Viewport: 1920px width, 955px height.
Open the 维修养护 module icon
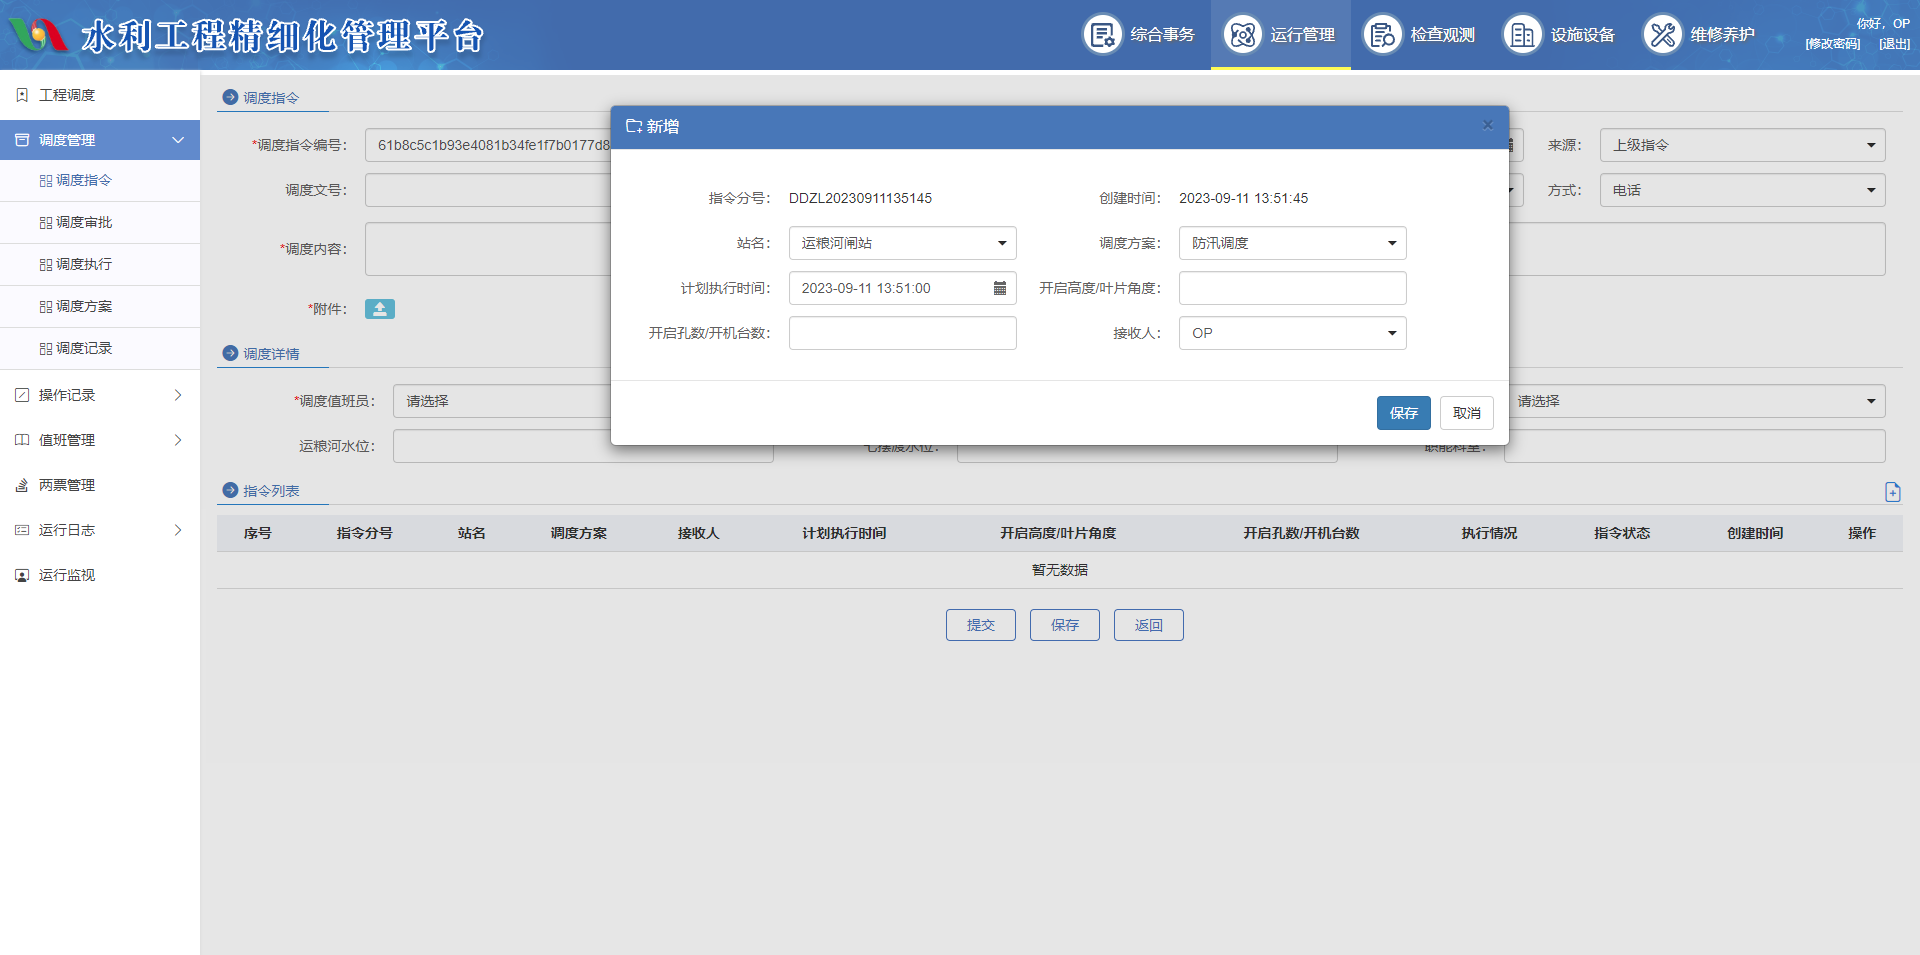tap(1662, 35)
